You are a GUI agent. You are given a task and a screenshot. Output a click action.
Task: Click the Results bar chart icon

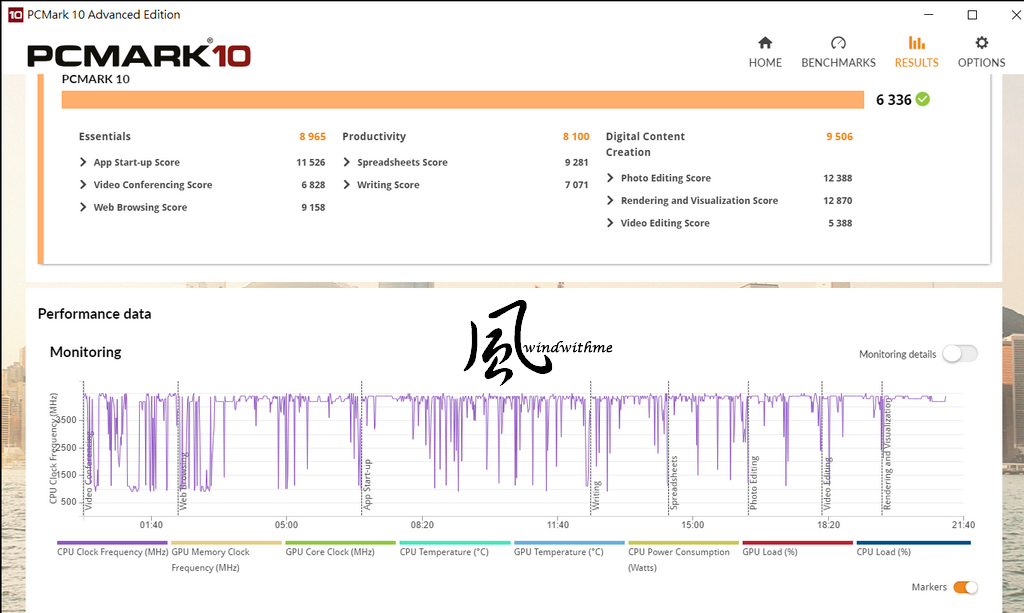916,43
